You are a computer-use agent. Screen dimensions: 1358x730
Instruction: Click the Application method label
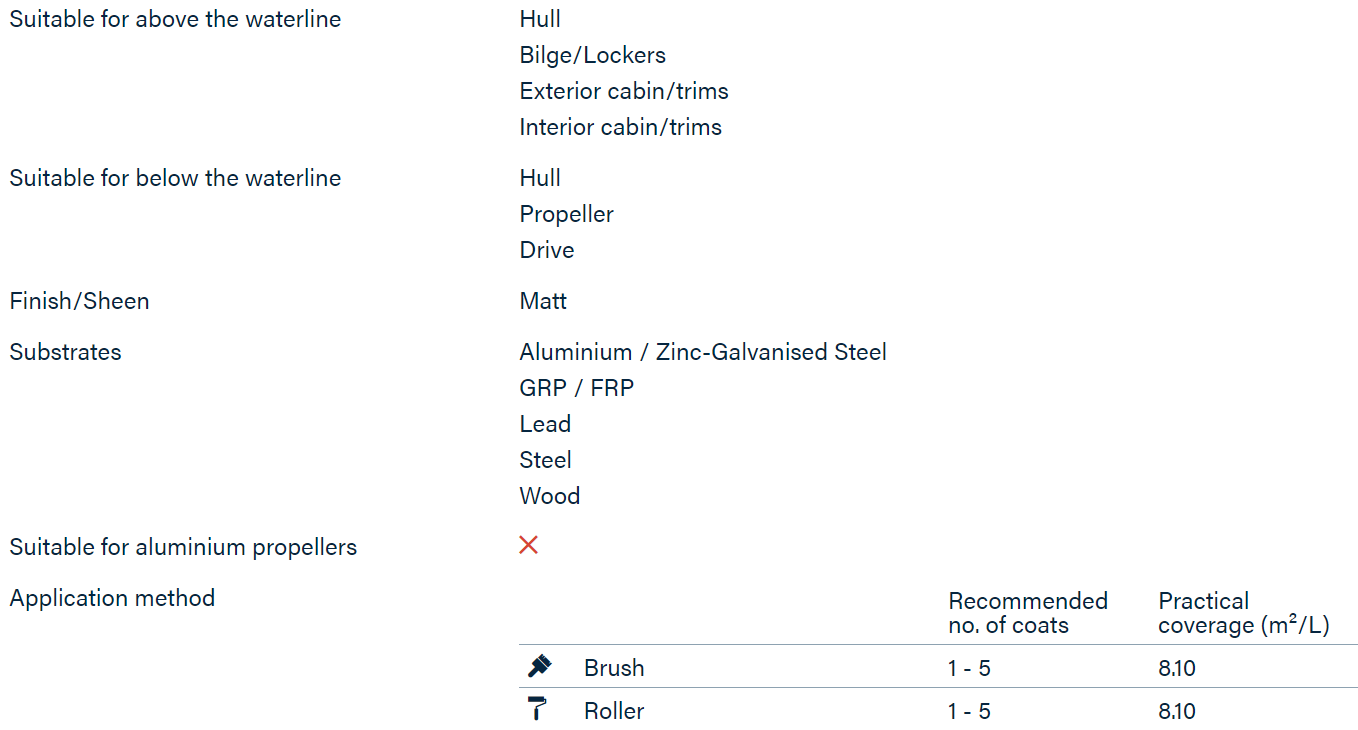[112, 598]
